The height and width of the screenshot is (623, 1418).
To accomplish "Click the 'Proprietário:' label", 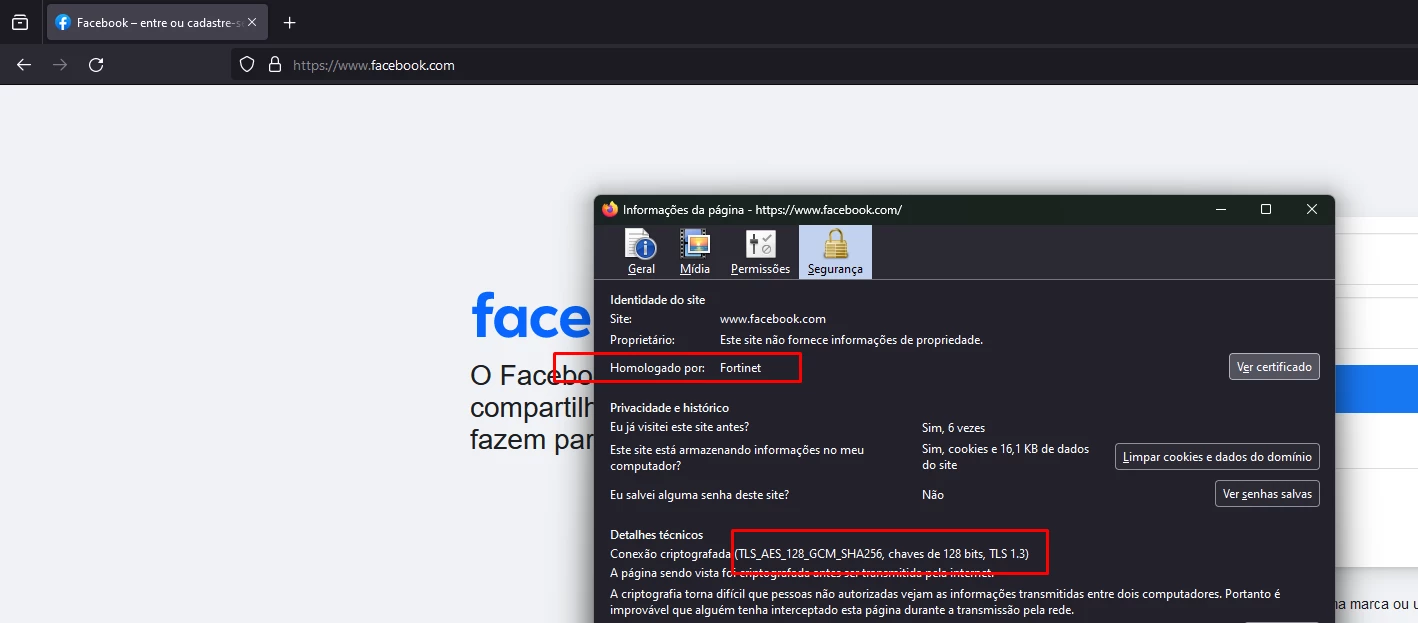I will (643, 340).
